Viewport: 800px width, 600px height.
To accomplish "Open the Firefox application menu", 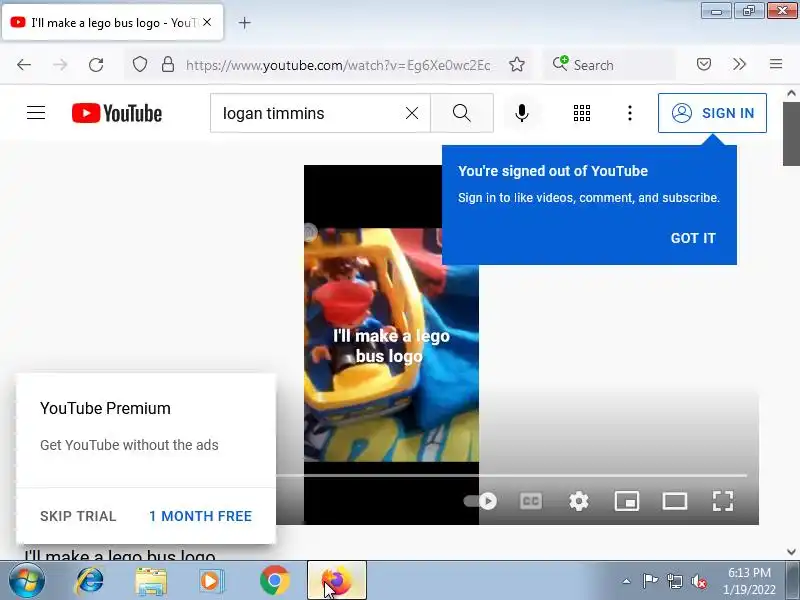I will click(x=776, y=64).
